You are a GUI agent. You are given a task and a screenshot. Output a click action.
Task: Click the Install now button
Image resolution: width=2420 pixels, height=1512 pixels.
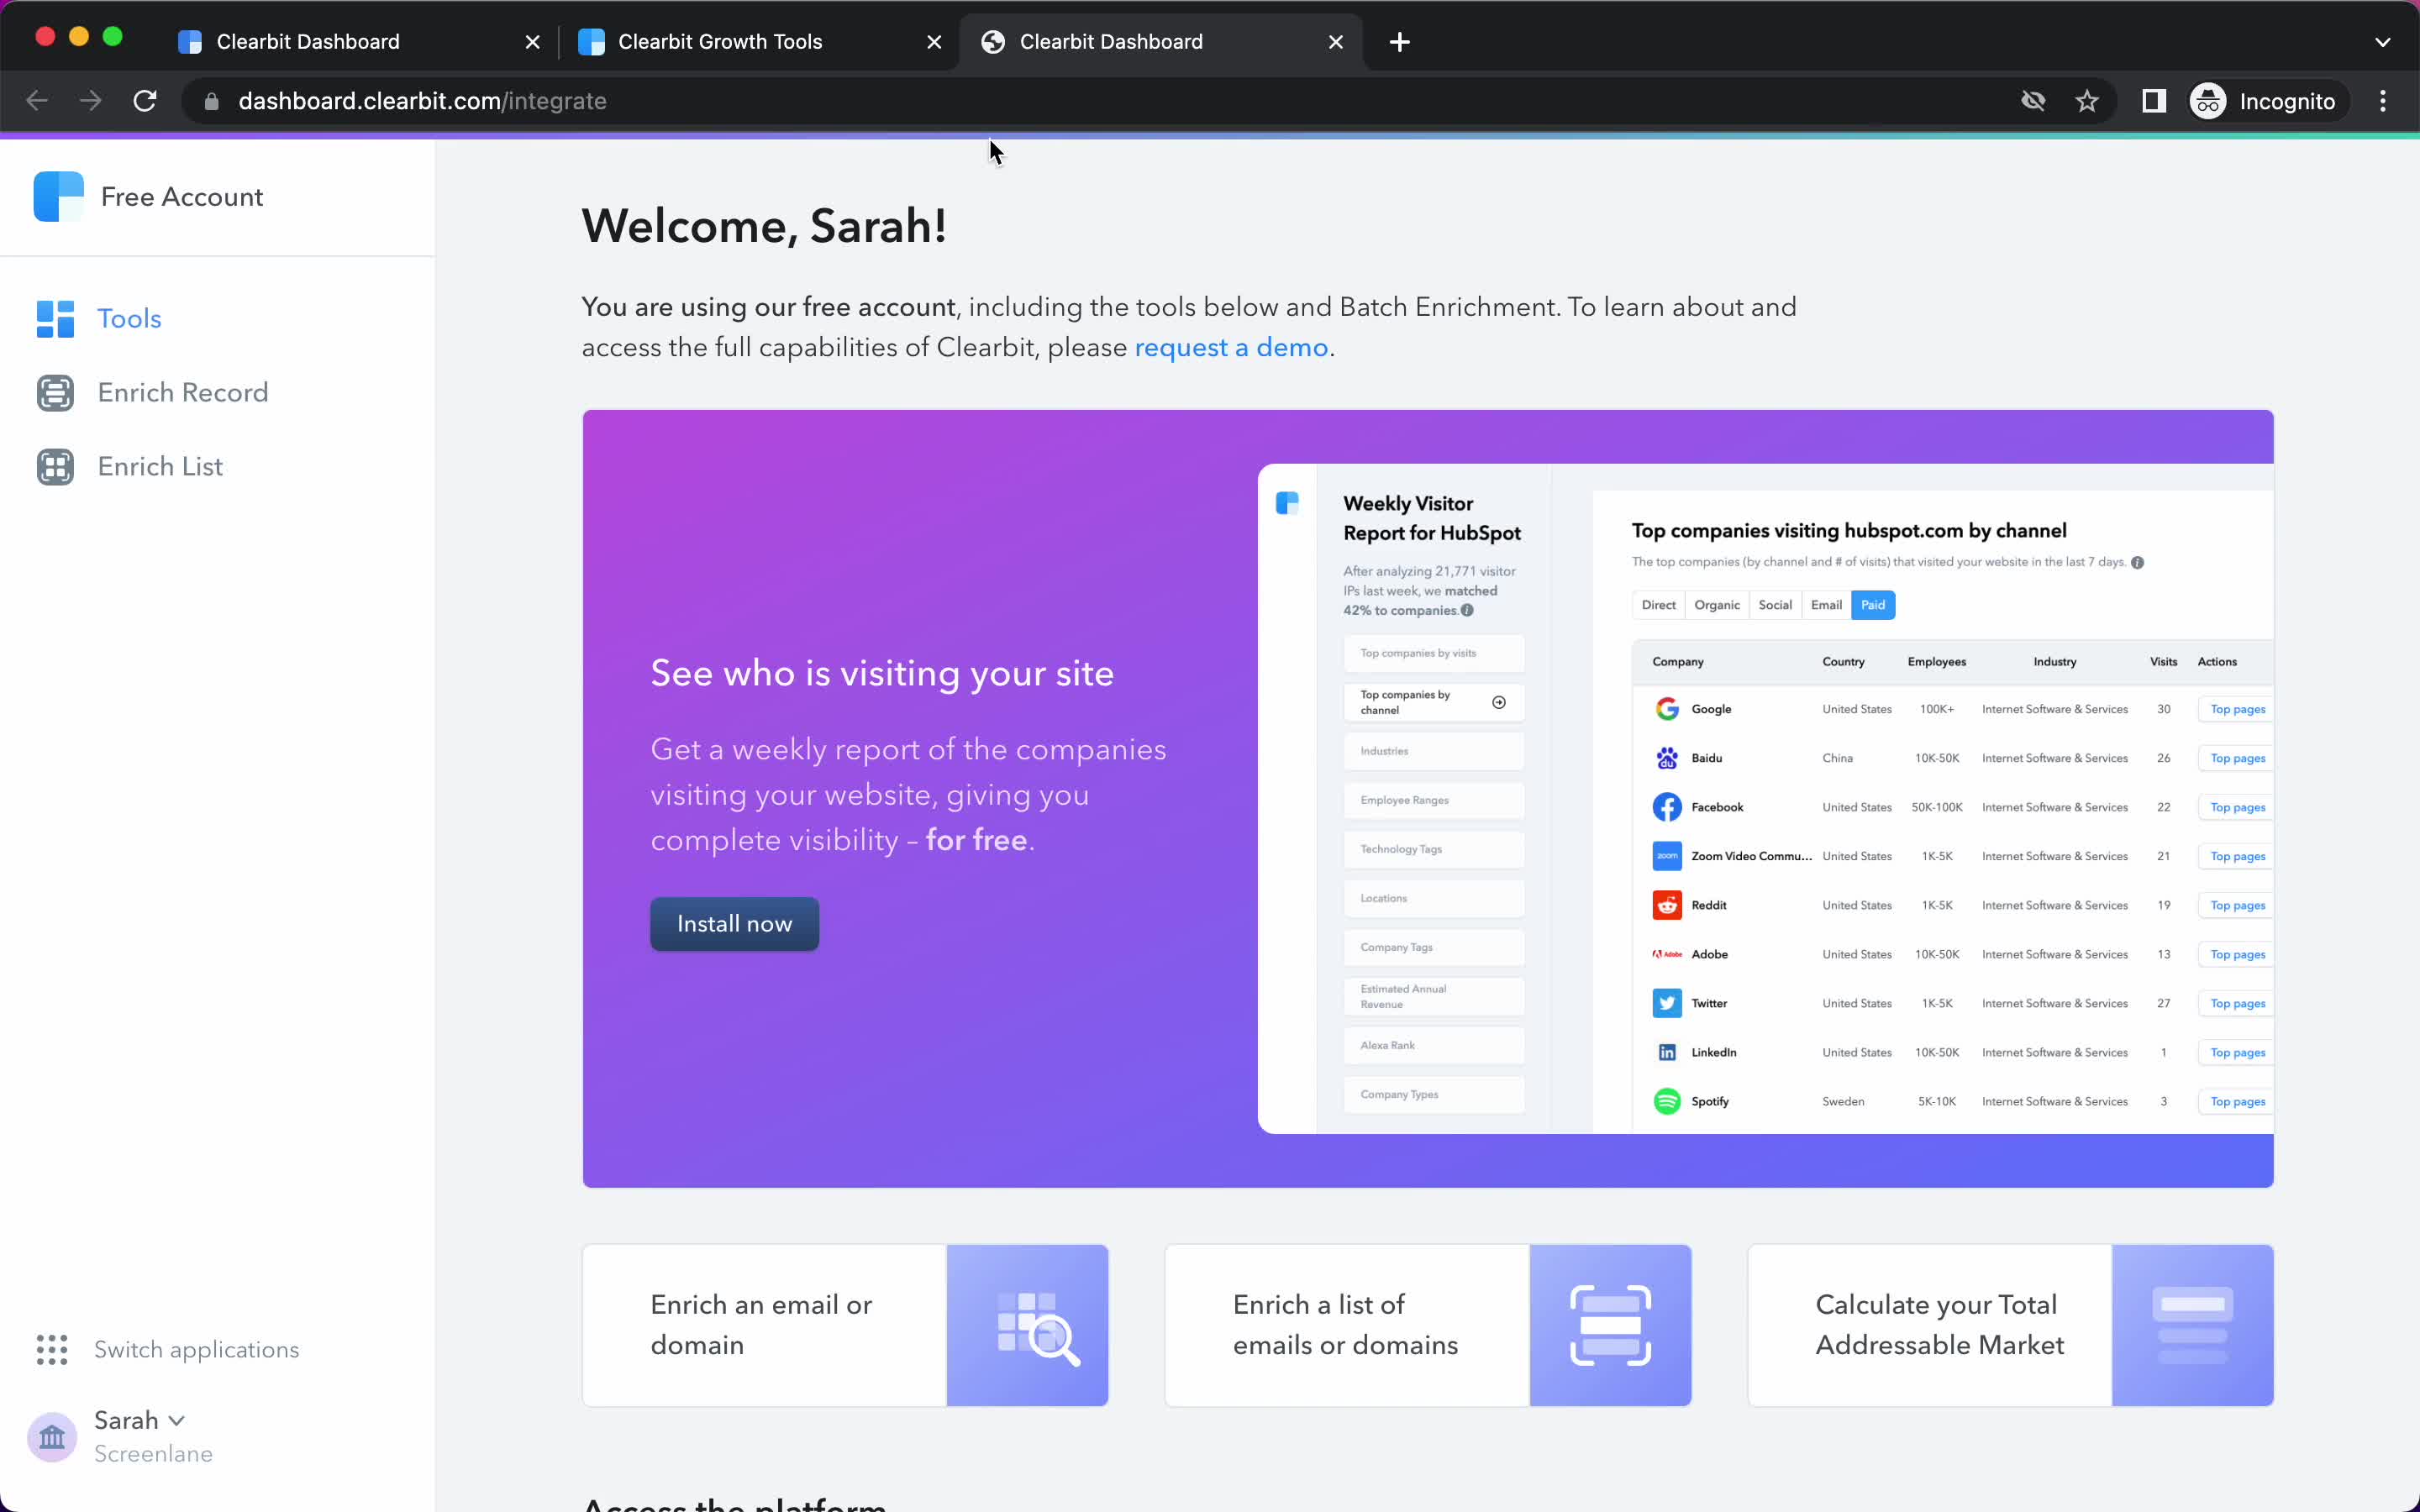[x=734, y=923]
